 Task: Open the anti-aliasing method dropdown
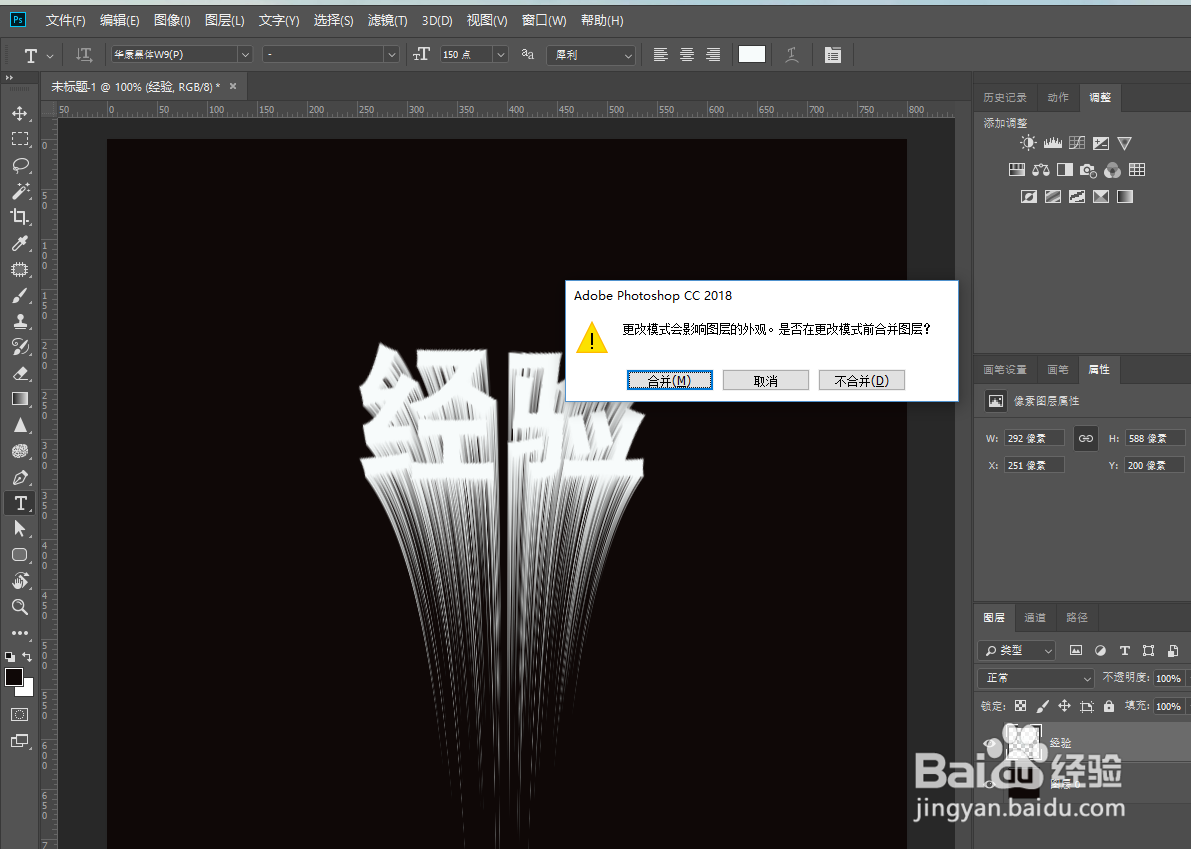590,55
